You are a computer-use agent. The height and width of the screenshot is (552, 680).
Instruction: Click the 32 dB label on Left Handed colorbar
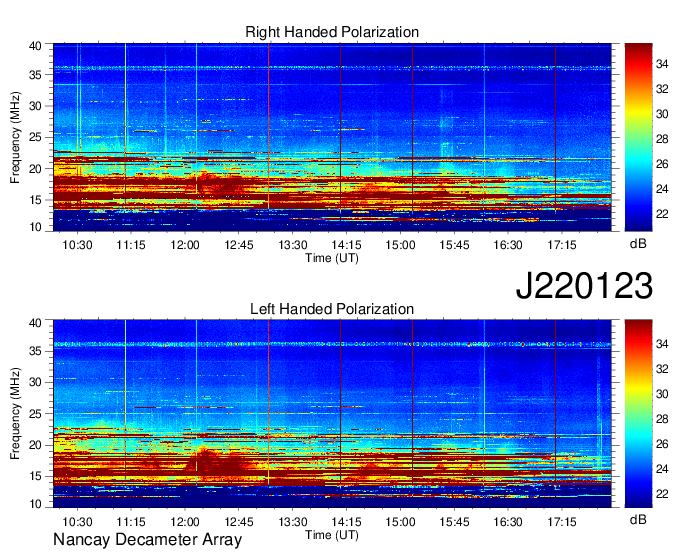tap(662, 369)
